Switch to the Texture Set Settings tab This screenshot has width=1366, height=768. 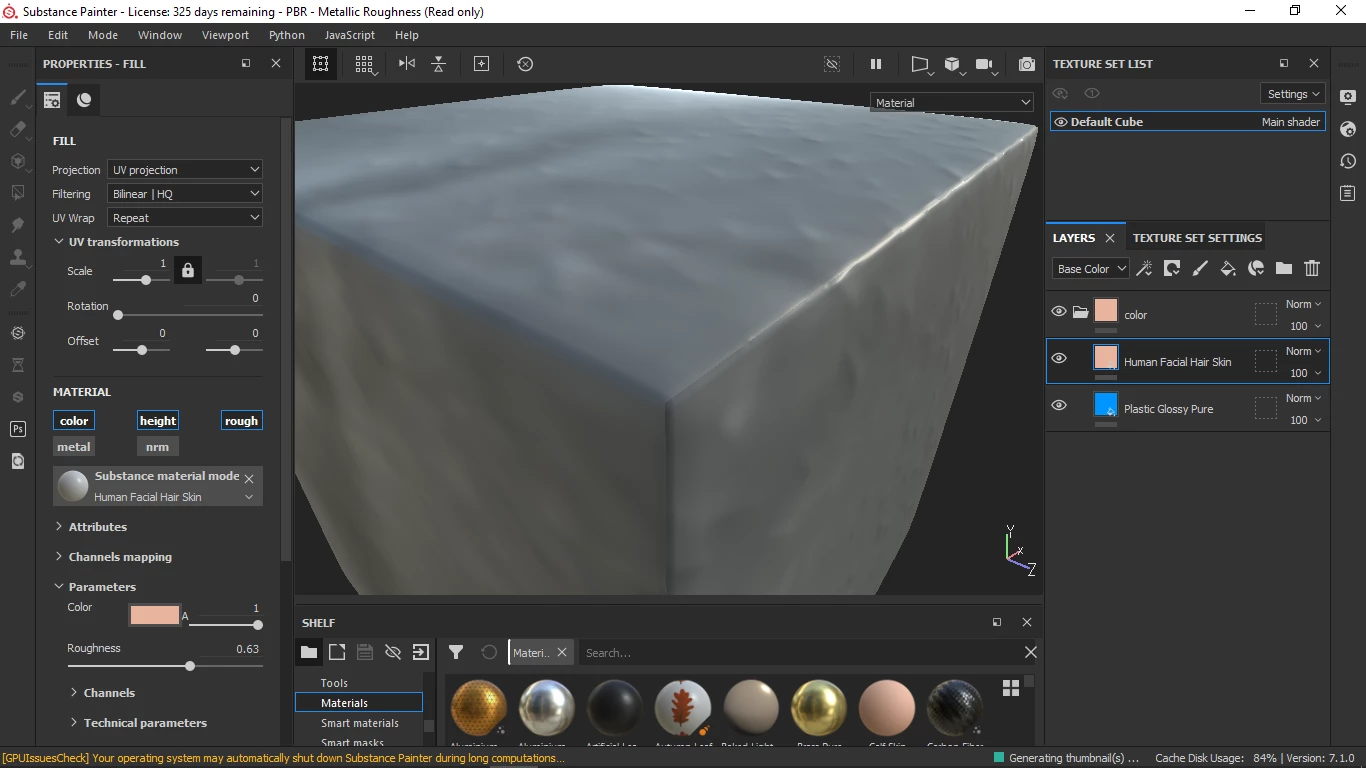coord(1197,238)
